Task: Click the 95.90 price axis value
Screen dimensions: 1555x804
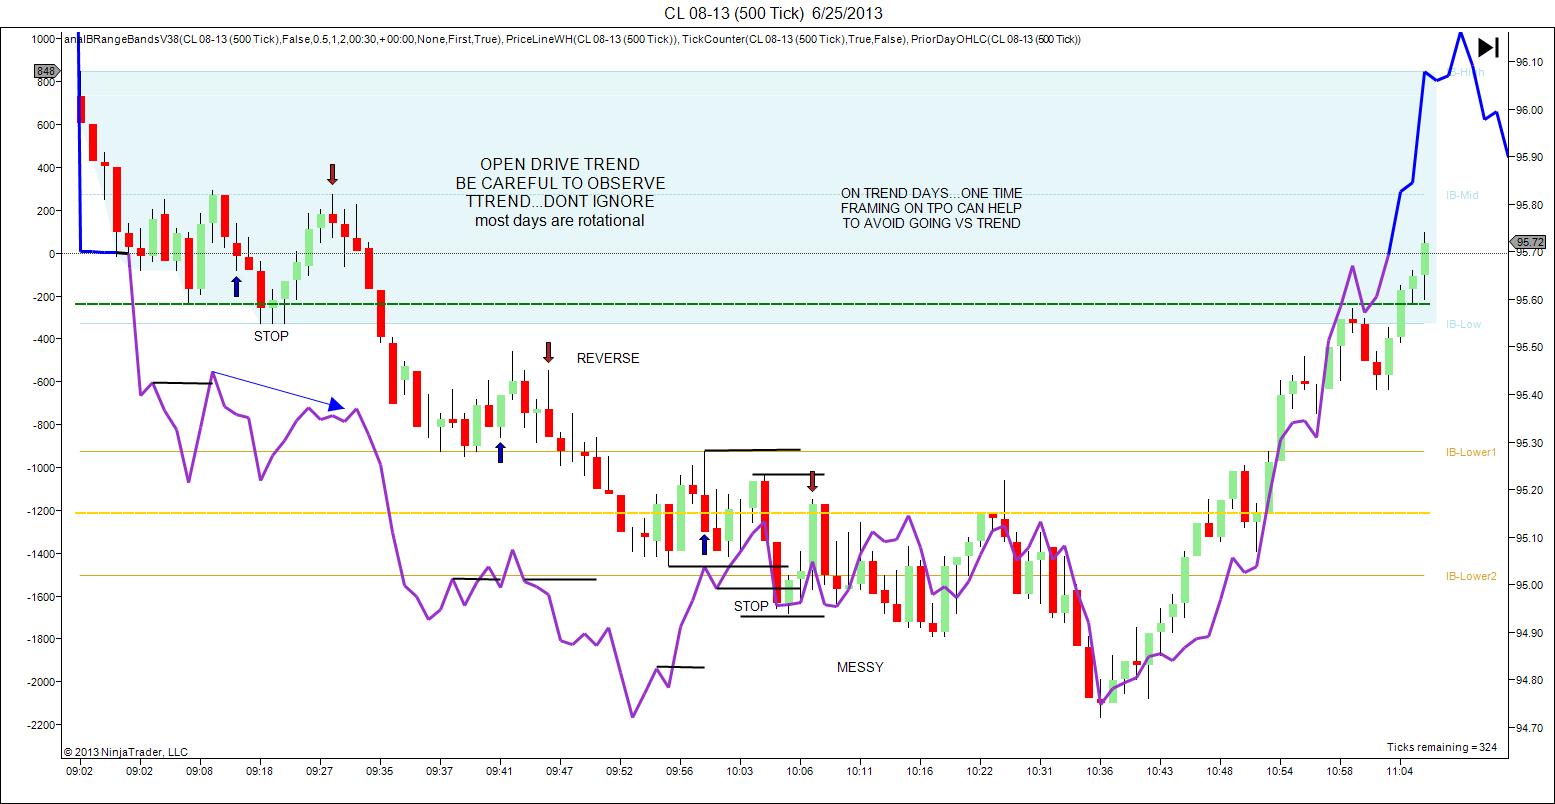Action: (x=1530, y=157)
